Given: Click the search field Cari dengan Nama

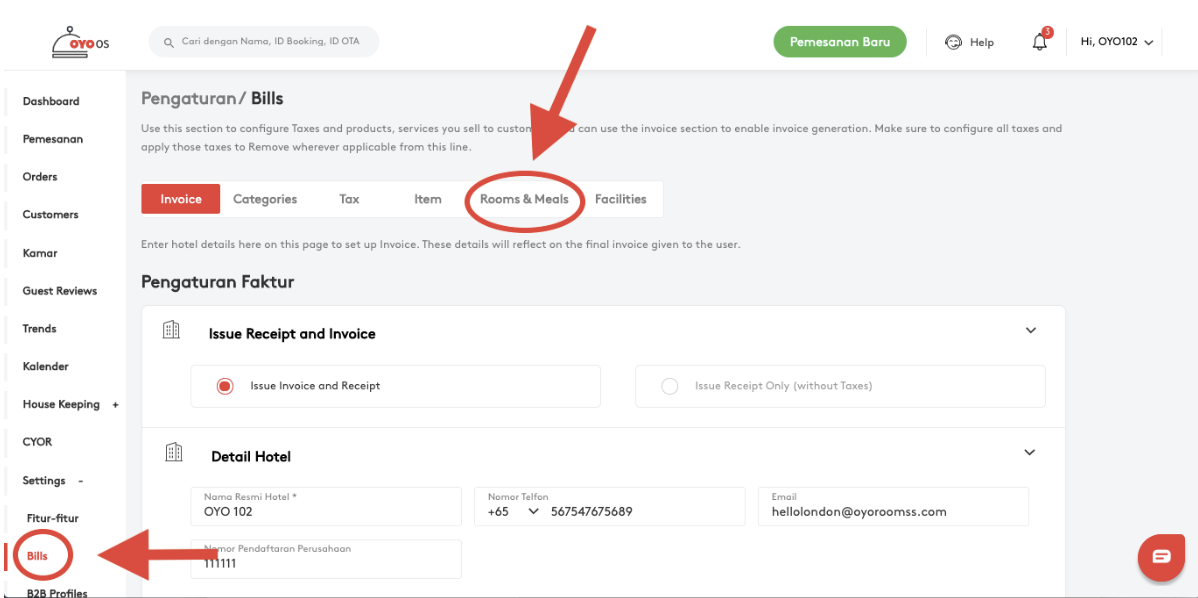Looking at the screenshot, I should [x=264, y=41].
